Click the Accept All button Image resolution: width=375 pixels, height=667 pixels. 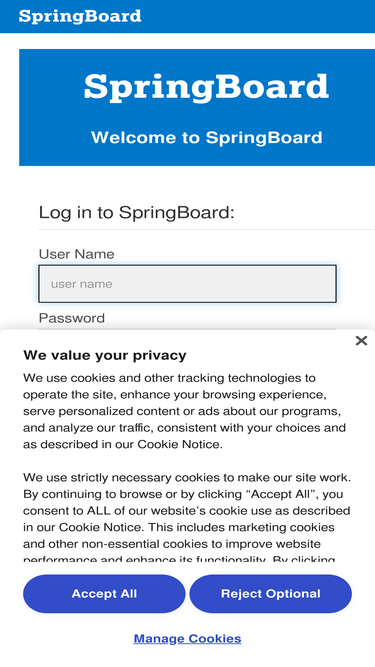click(104, 594)
